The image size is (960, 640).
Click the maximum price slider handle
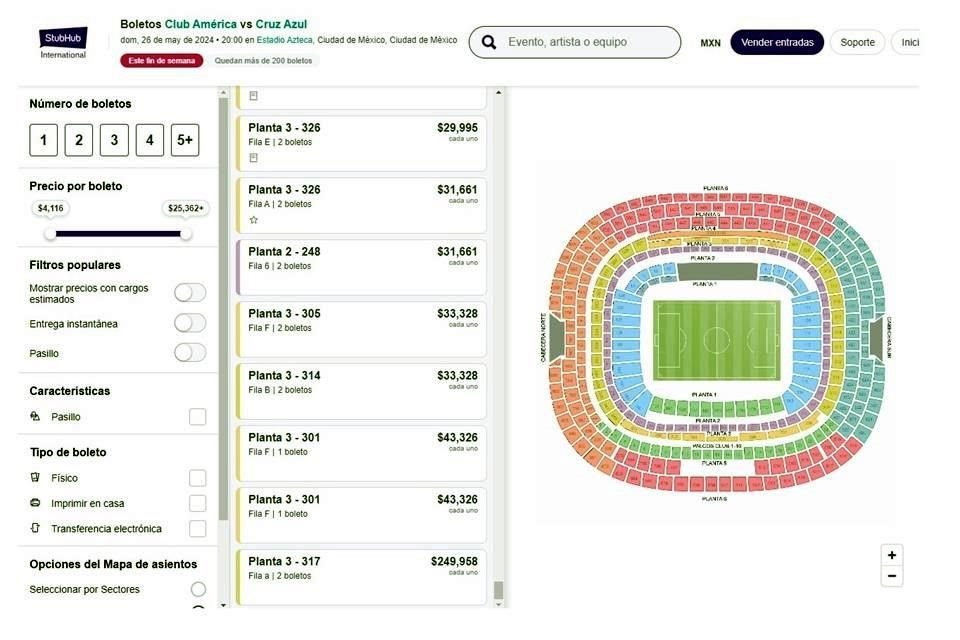(186, 233)
